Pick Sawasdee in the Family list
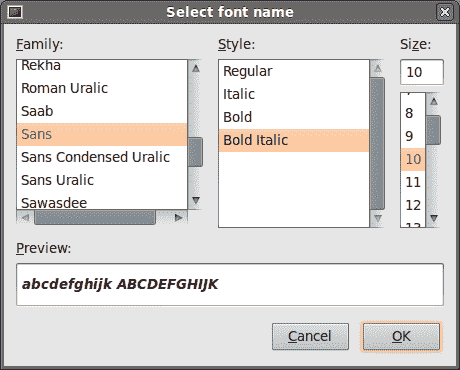This screenshot has height=370, width=460. (102, 201)
